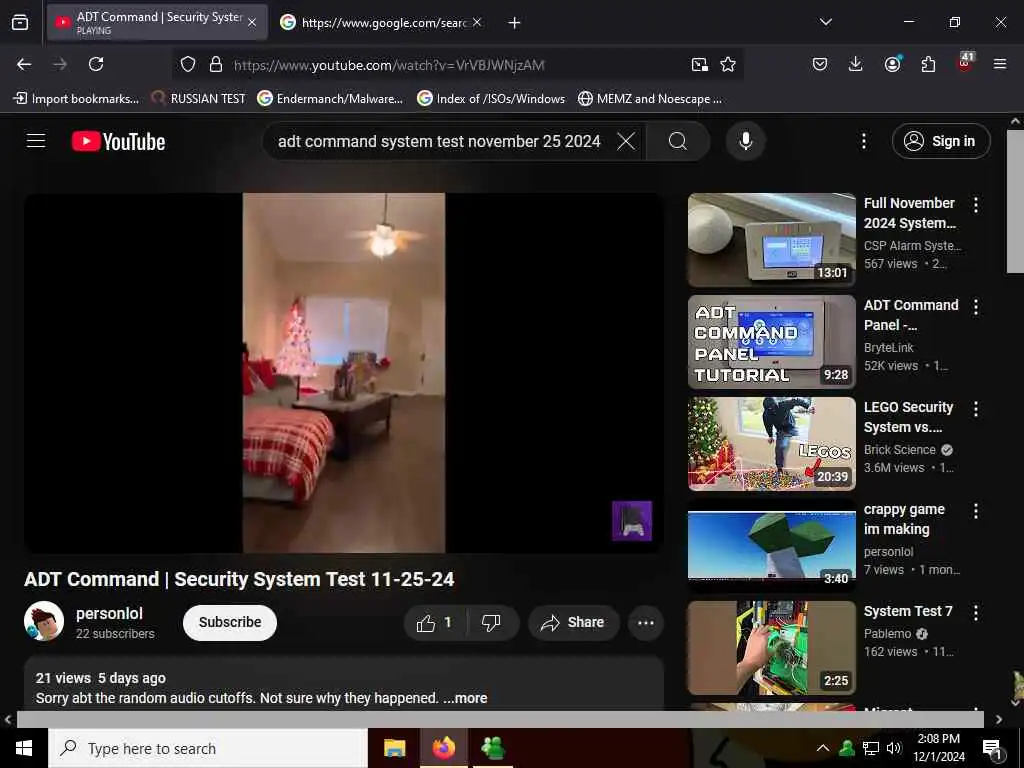
Task: Open personlol channel avatar
Action: [44, 621]
